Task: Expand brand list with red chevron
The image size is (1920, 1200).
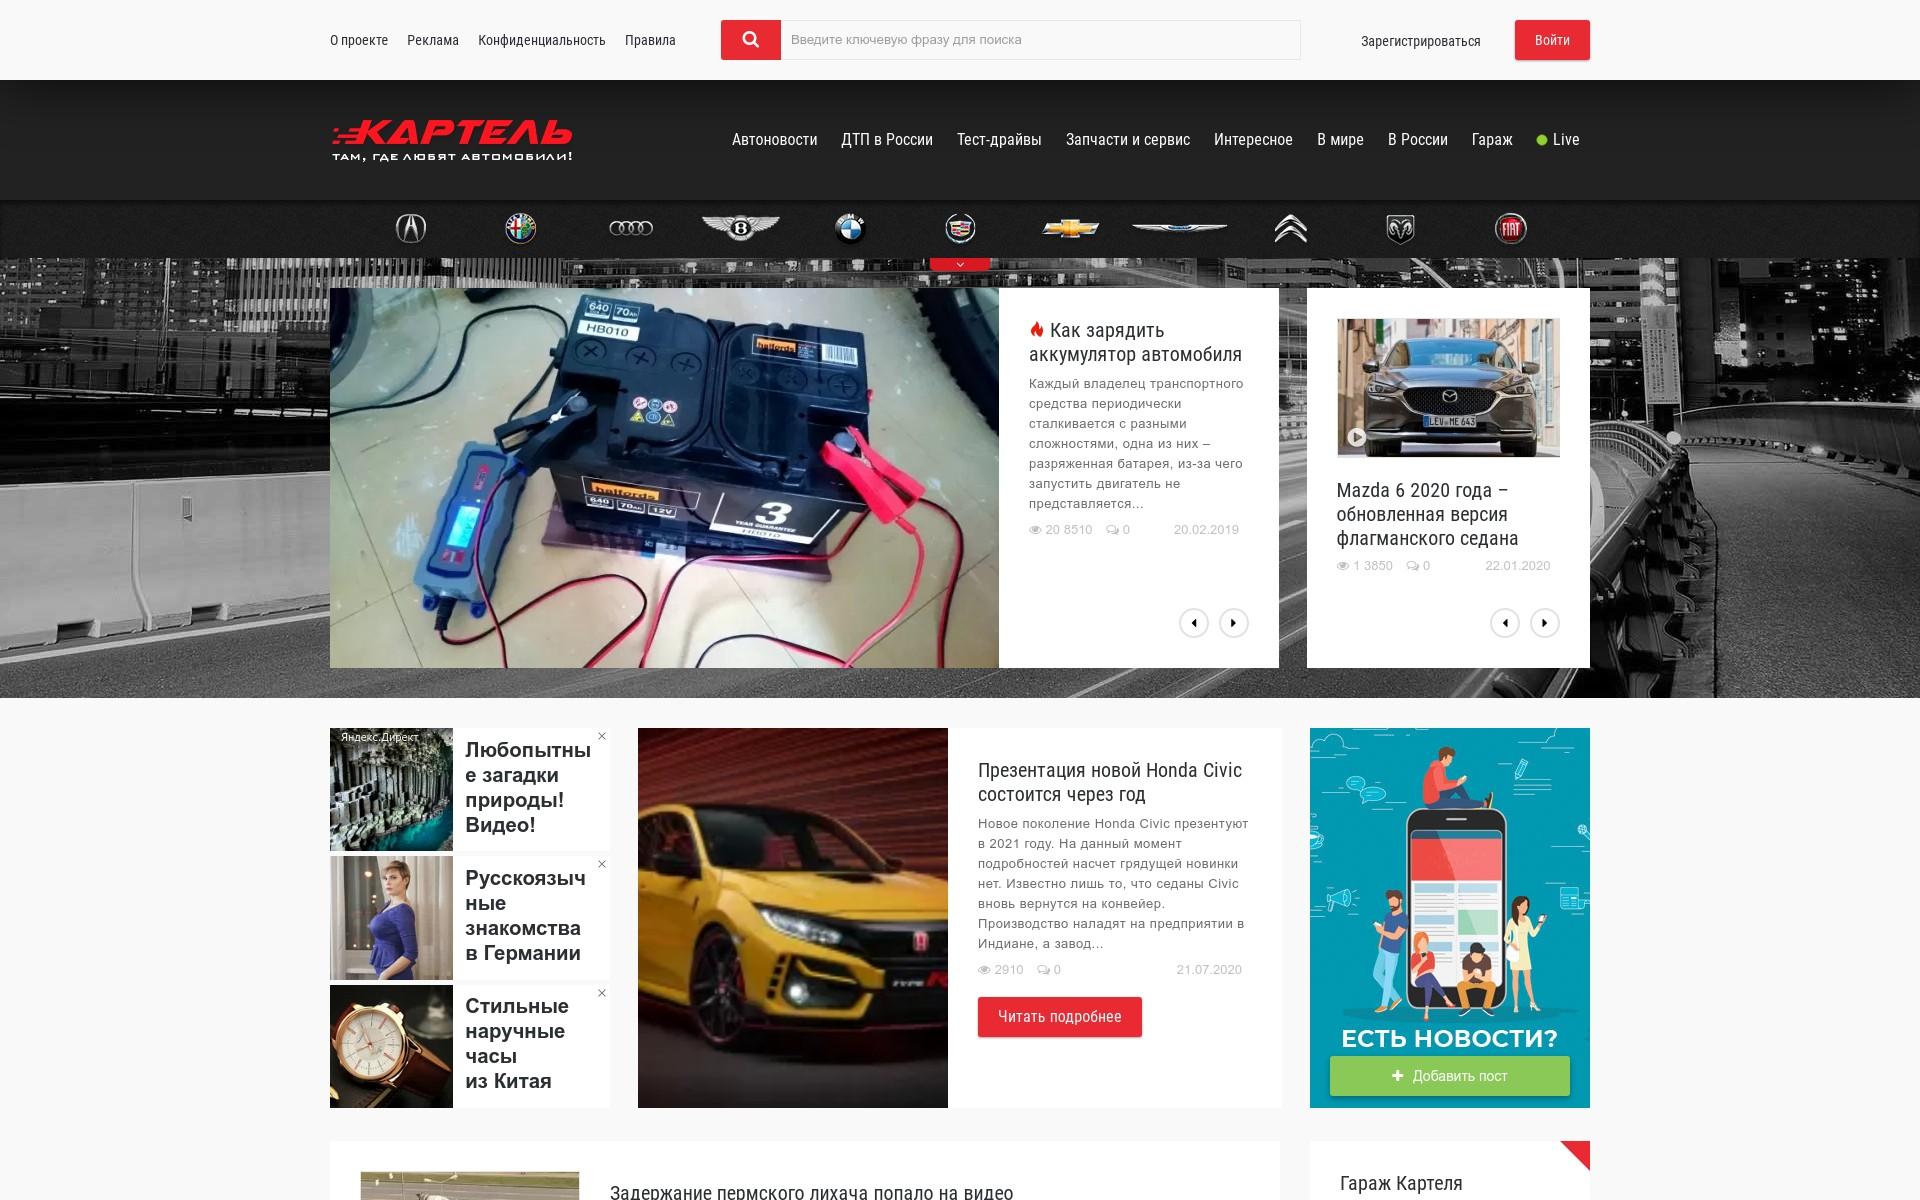Action: click(x=960, y=265)
